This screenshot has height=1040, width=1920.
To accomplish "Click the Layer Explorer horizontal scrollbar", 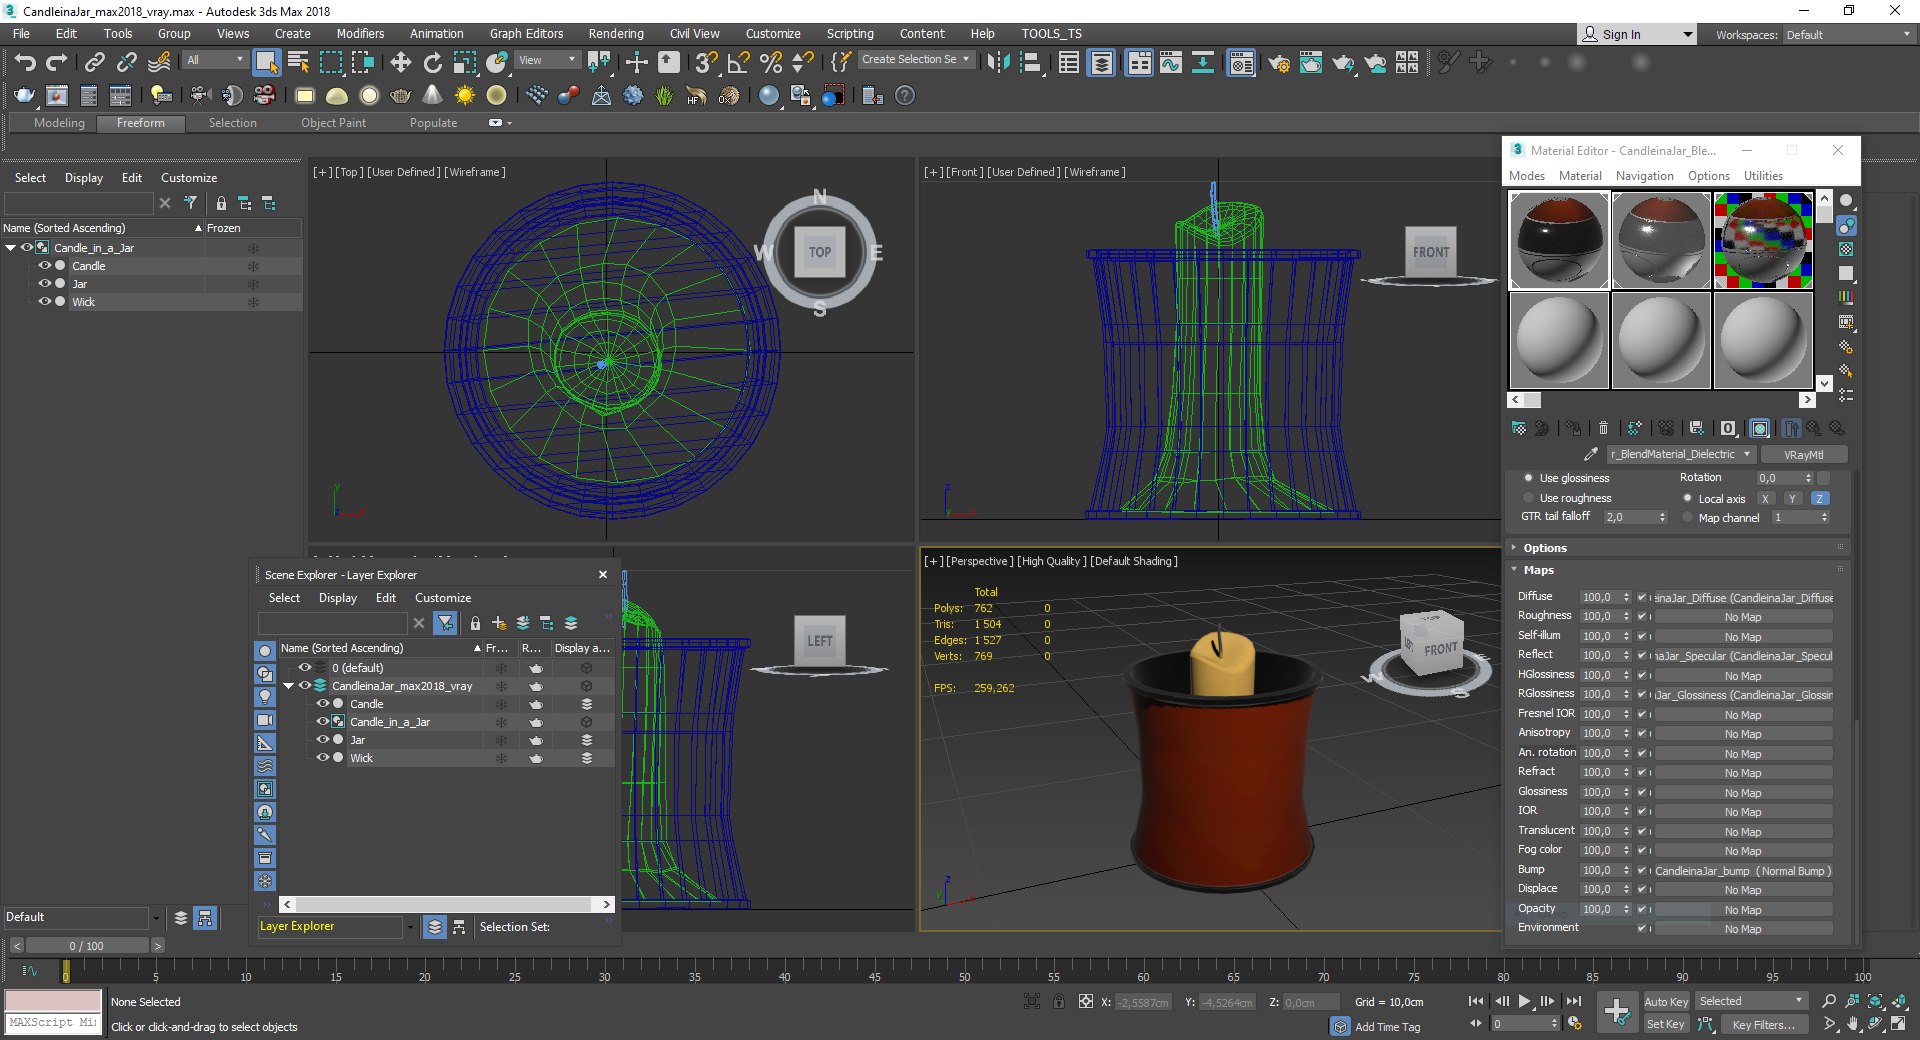I will coord(446,904).
